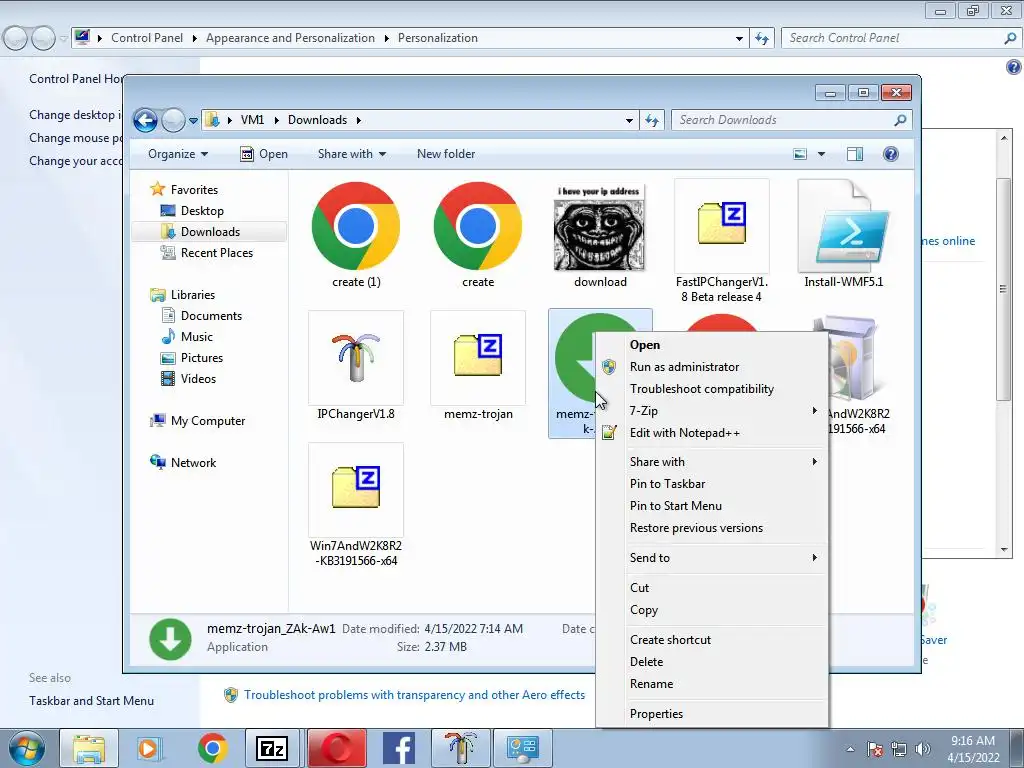Open the 'create (1)' Chrome file
1024x768 pixels.
(x=356, y=227)
